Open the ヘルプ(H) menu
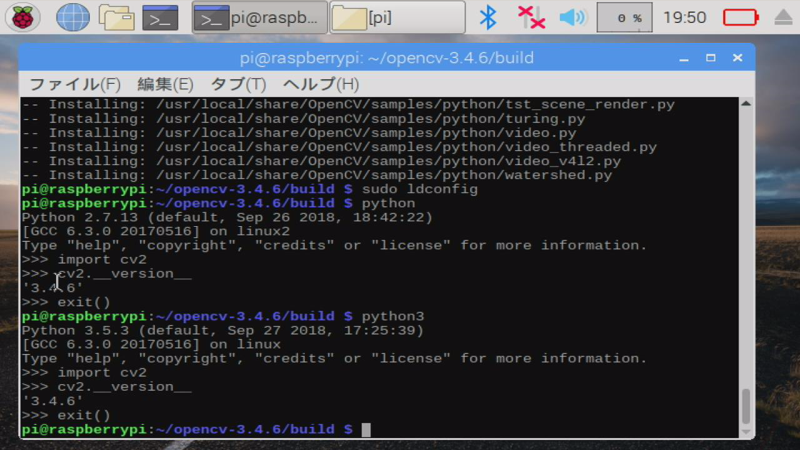800x450 pixels. tap(321, 84)
